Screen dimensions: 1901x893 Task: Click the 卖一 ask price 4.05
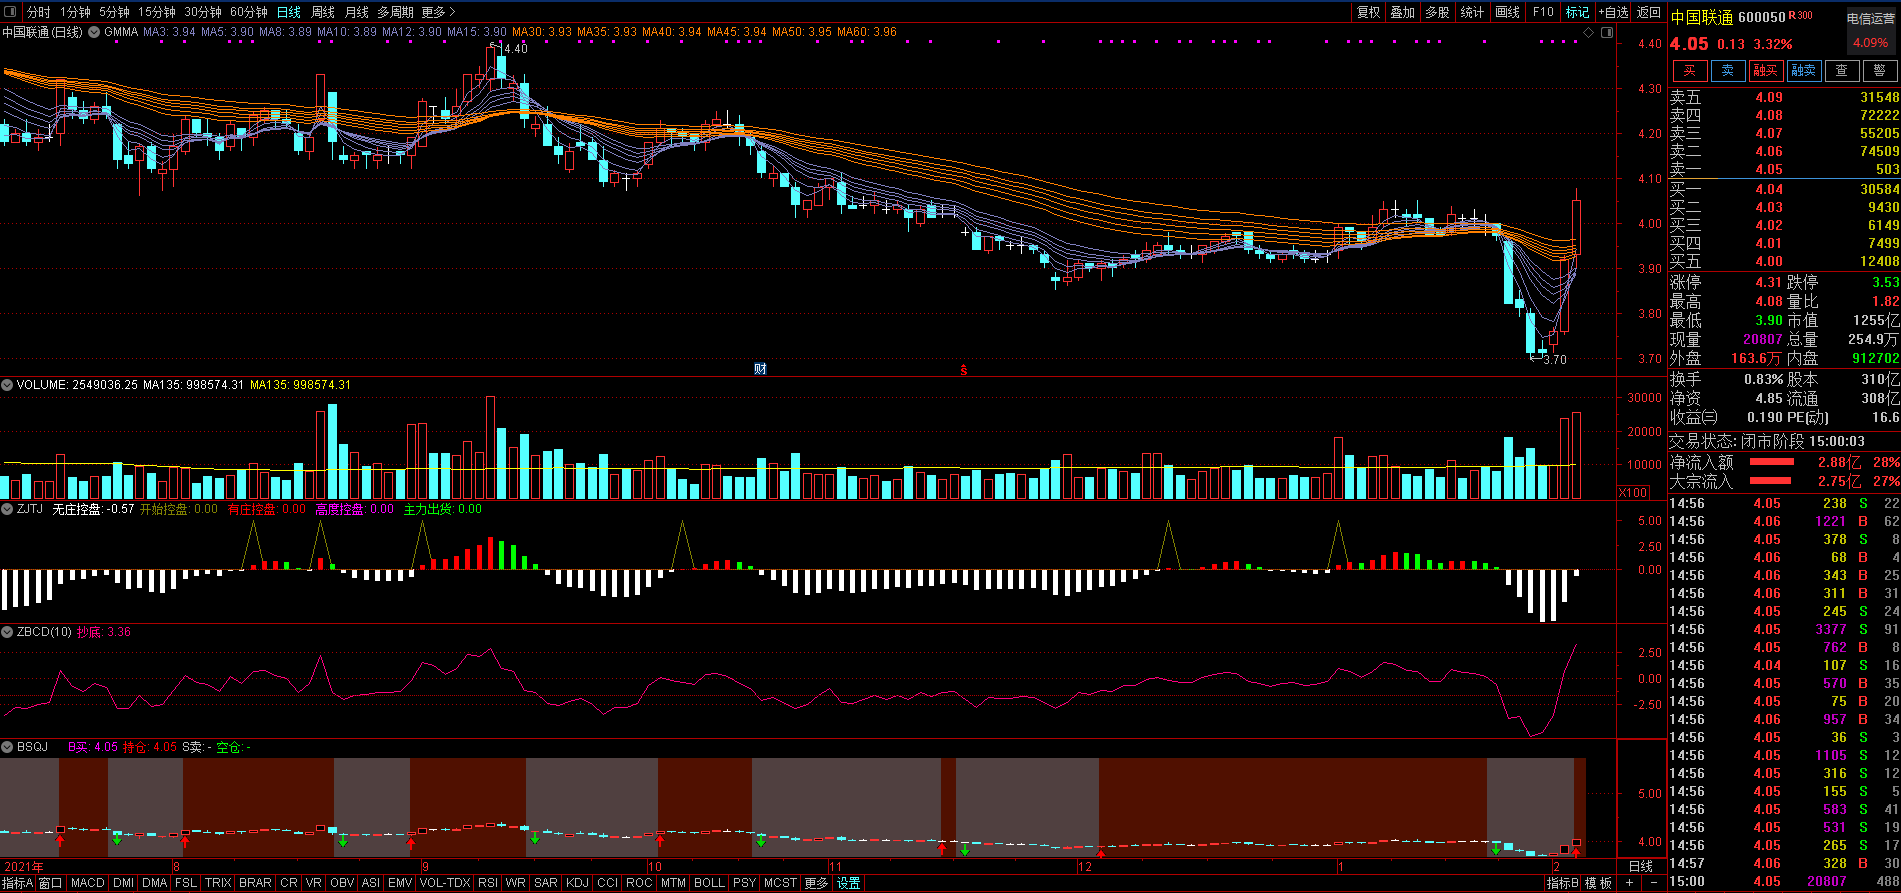click(x=1769, y=170)
